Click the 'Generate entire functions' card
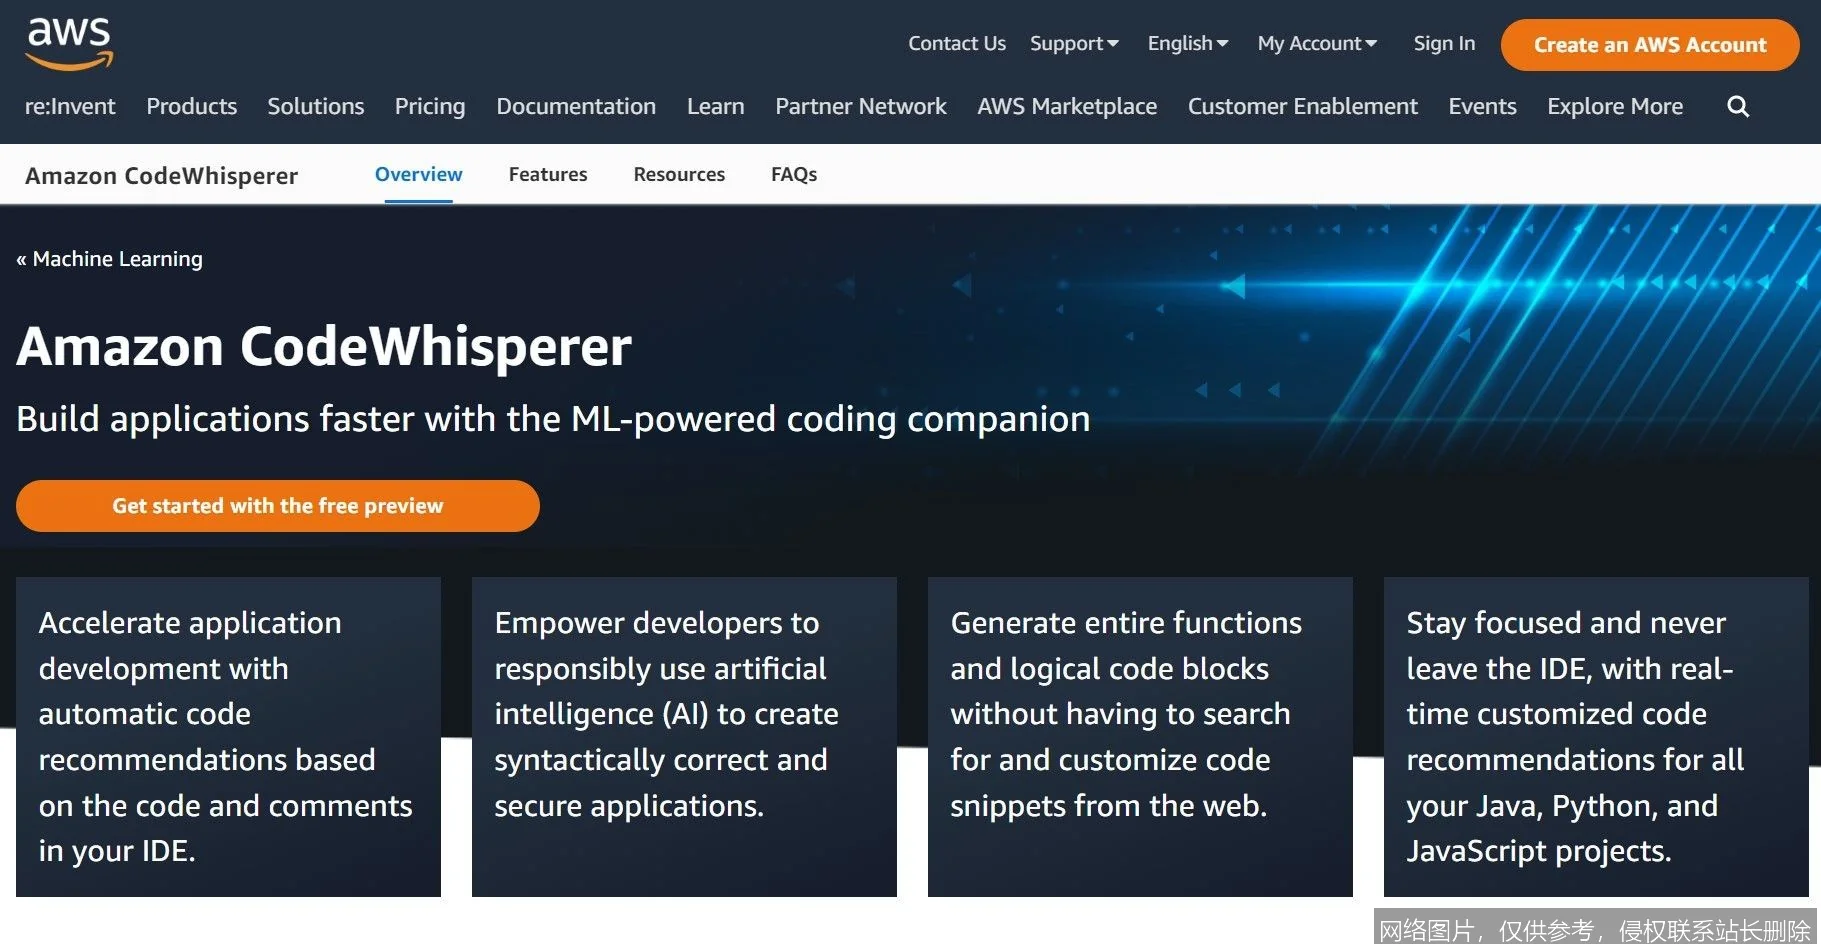The image size is (1821, 948). coord(1140,737)
